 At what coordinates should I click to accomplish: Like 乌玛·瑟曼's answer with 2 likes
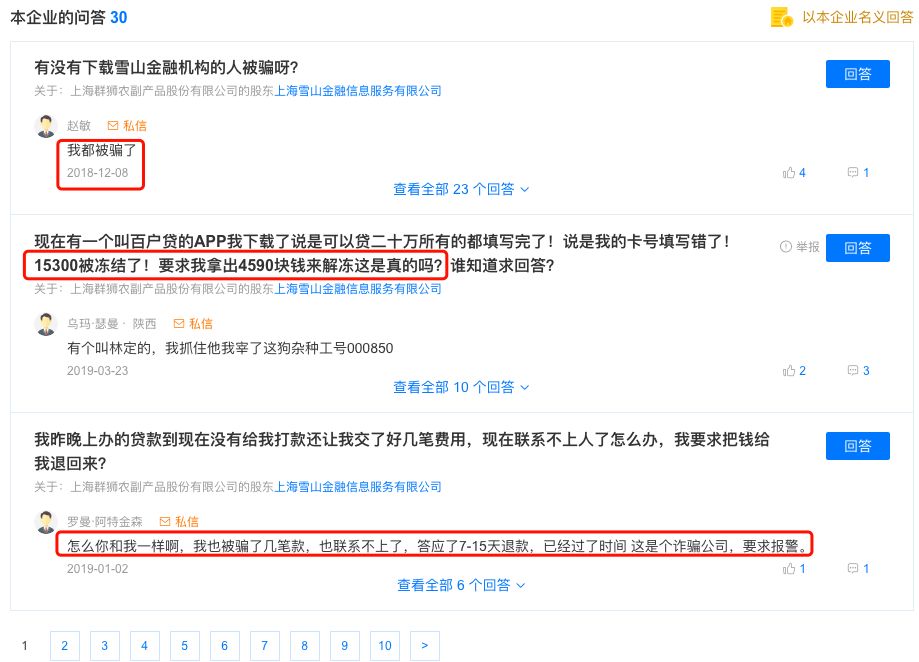coord(794,371)
